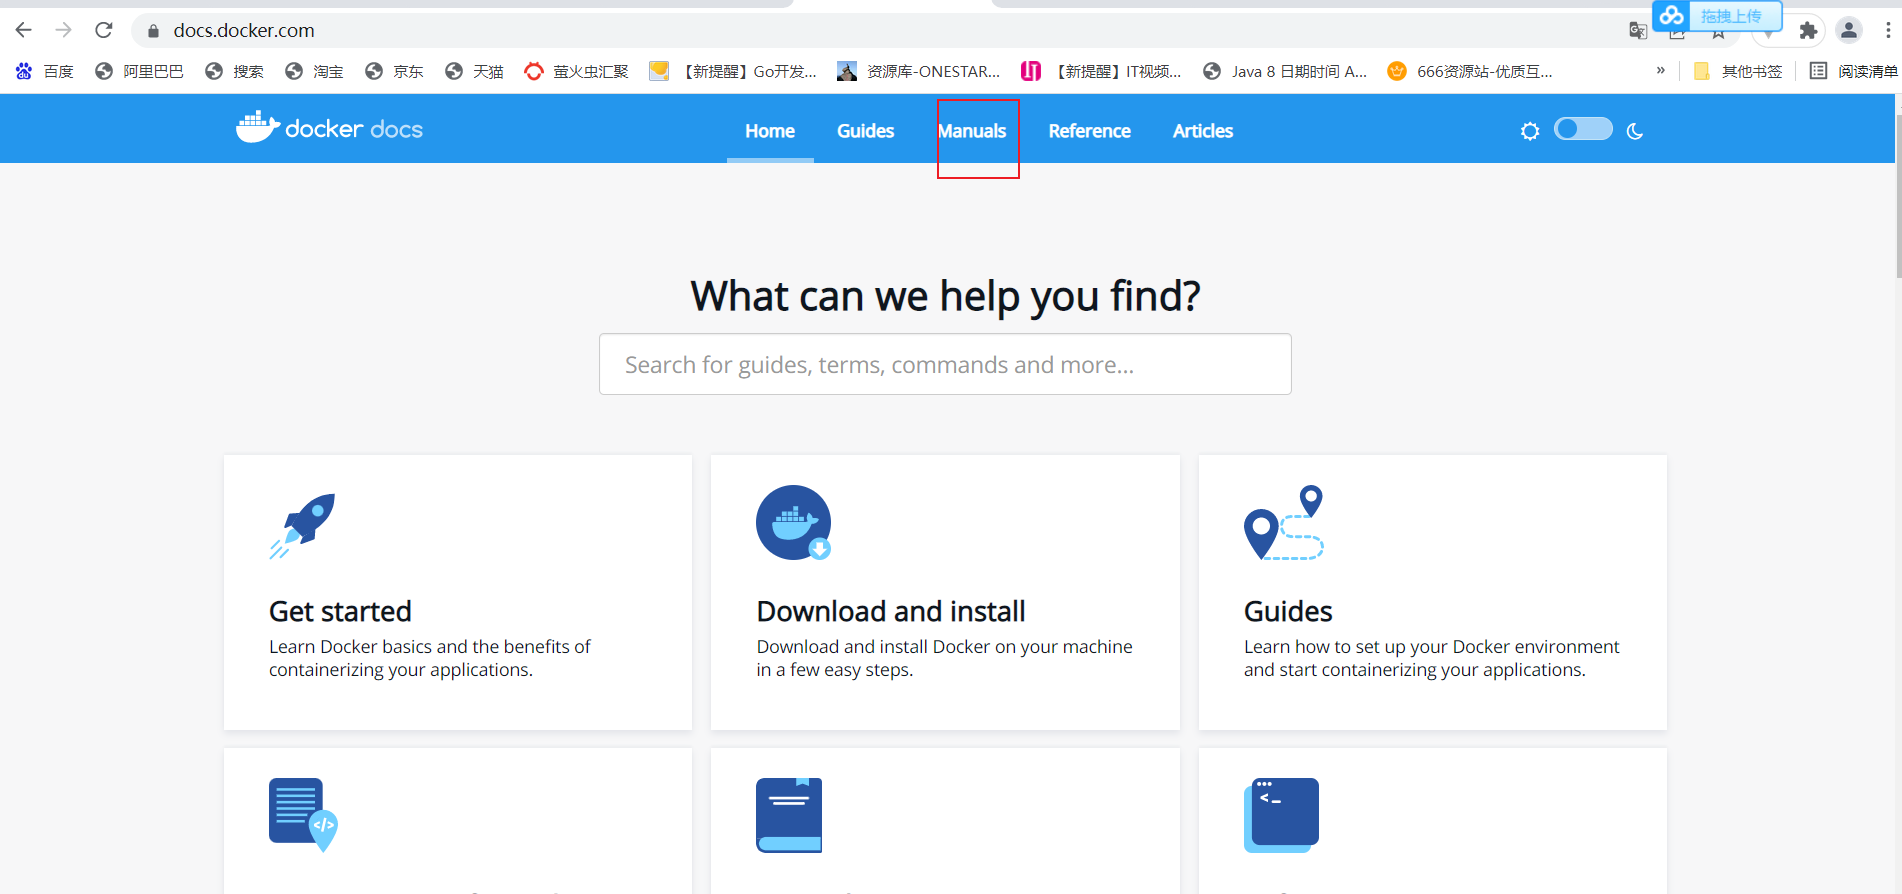This screenshot has height=894, width=1902.
Task: Open the 资源库-ONESTAR bookmark
Action: click(x=919, y=71)
